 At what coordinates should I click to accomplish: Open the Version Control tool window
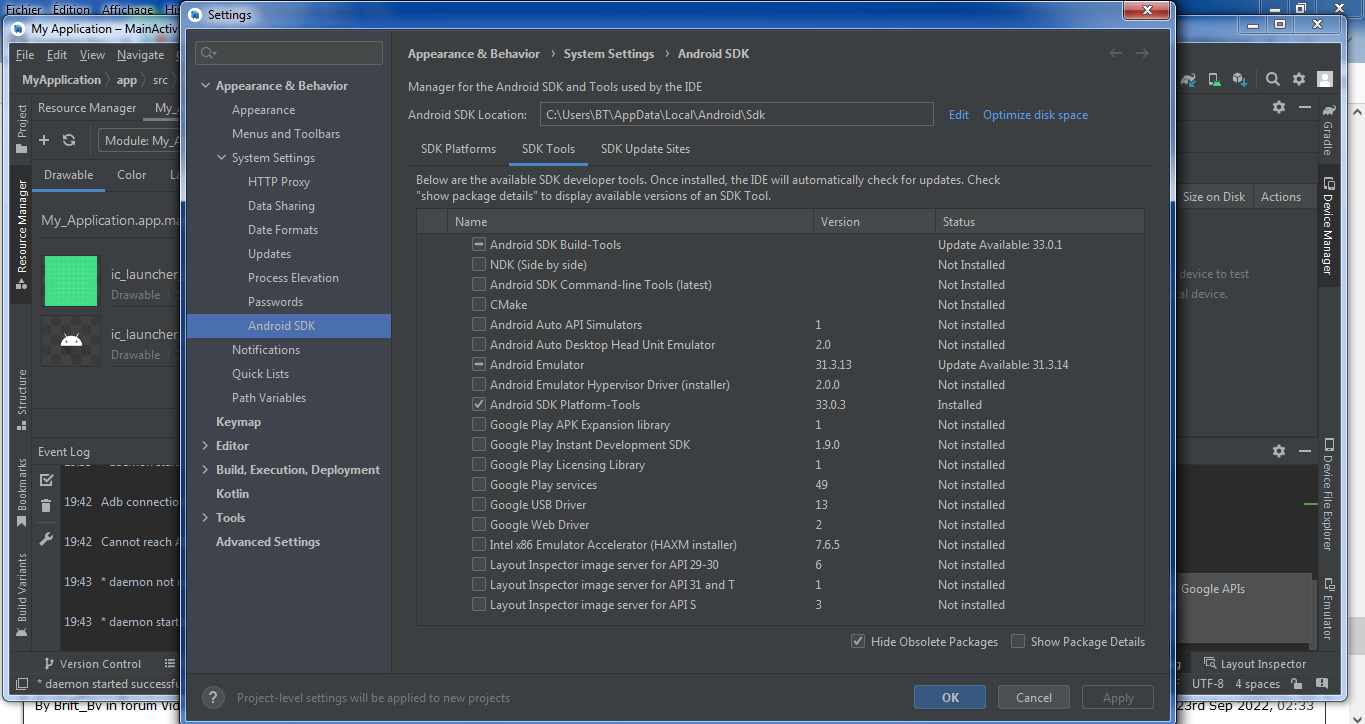pyautogui.click(x=93, y=664)
